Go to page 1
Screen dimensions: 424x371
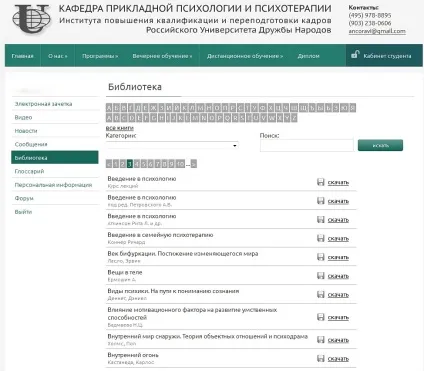pyautogui.click(x=116, y=164)
